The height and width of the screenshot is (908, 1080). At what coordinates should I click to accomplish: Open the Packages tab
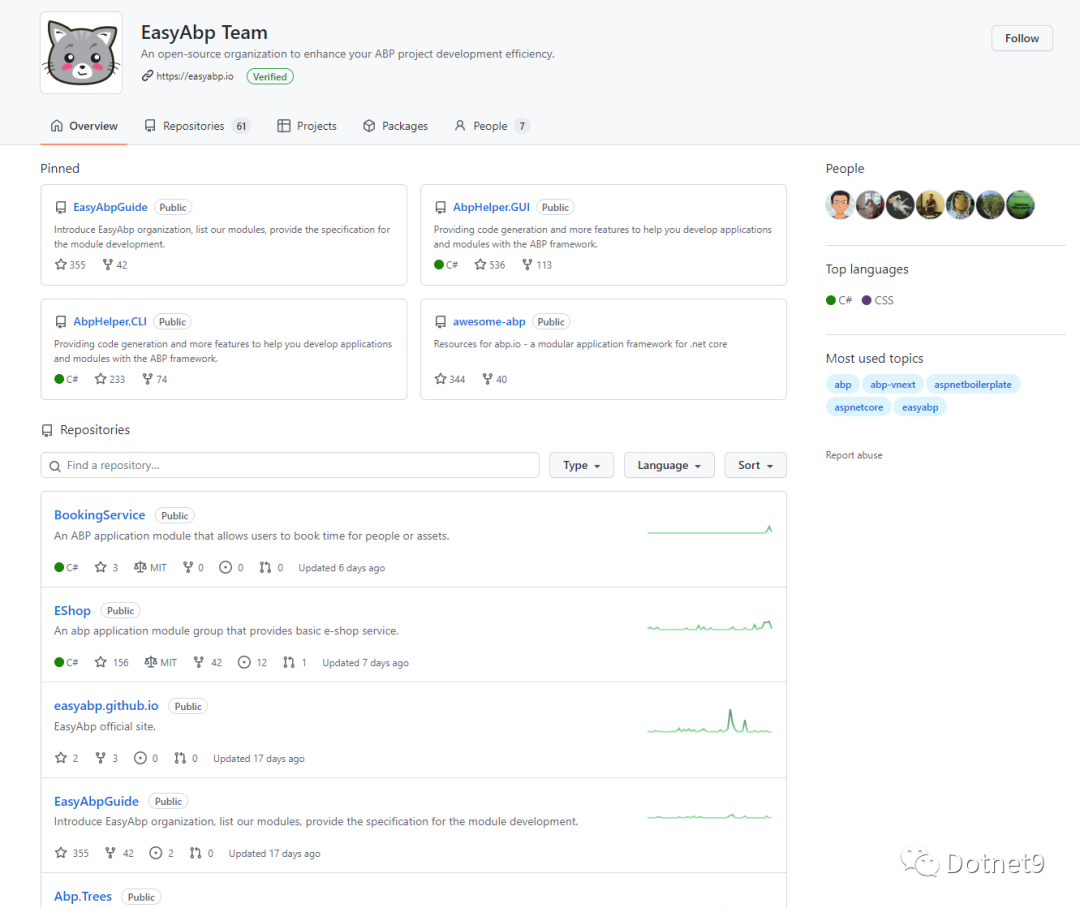coord(395,126)
